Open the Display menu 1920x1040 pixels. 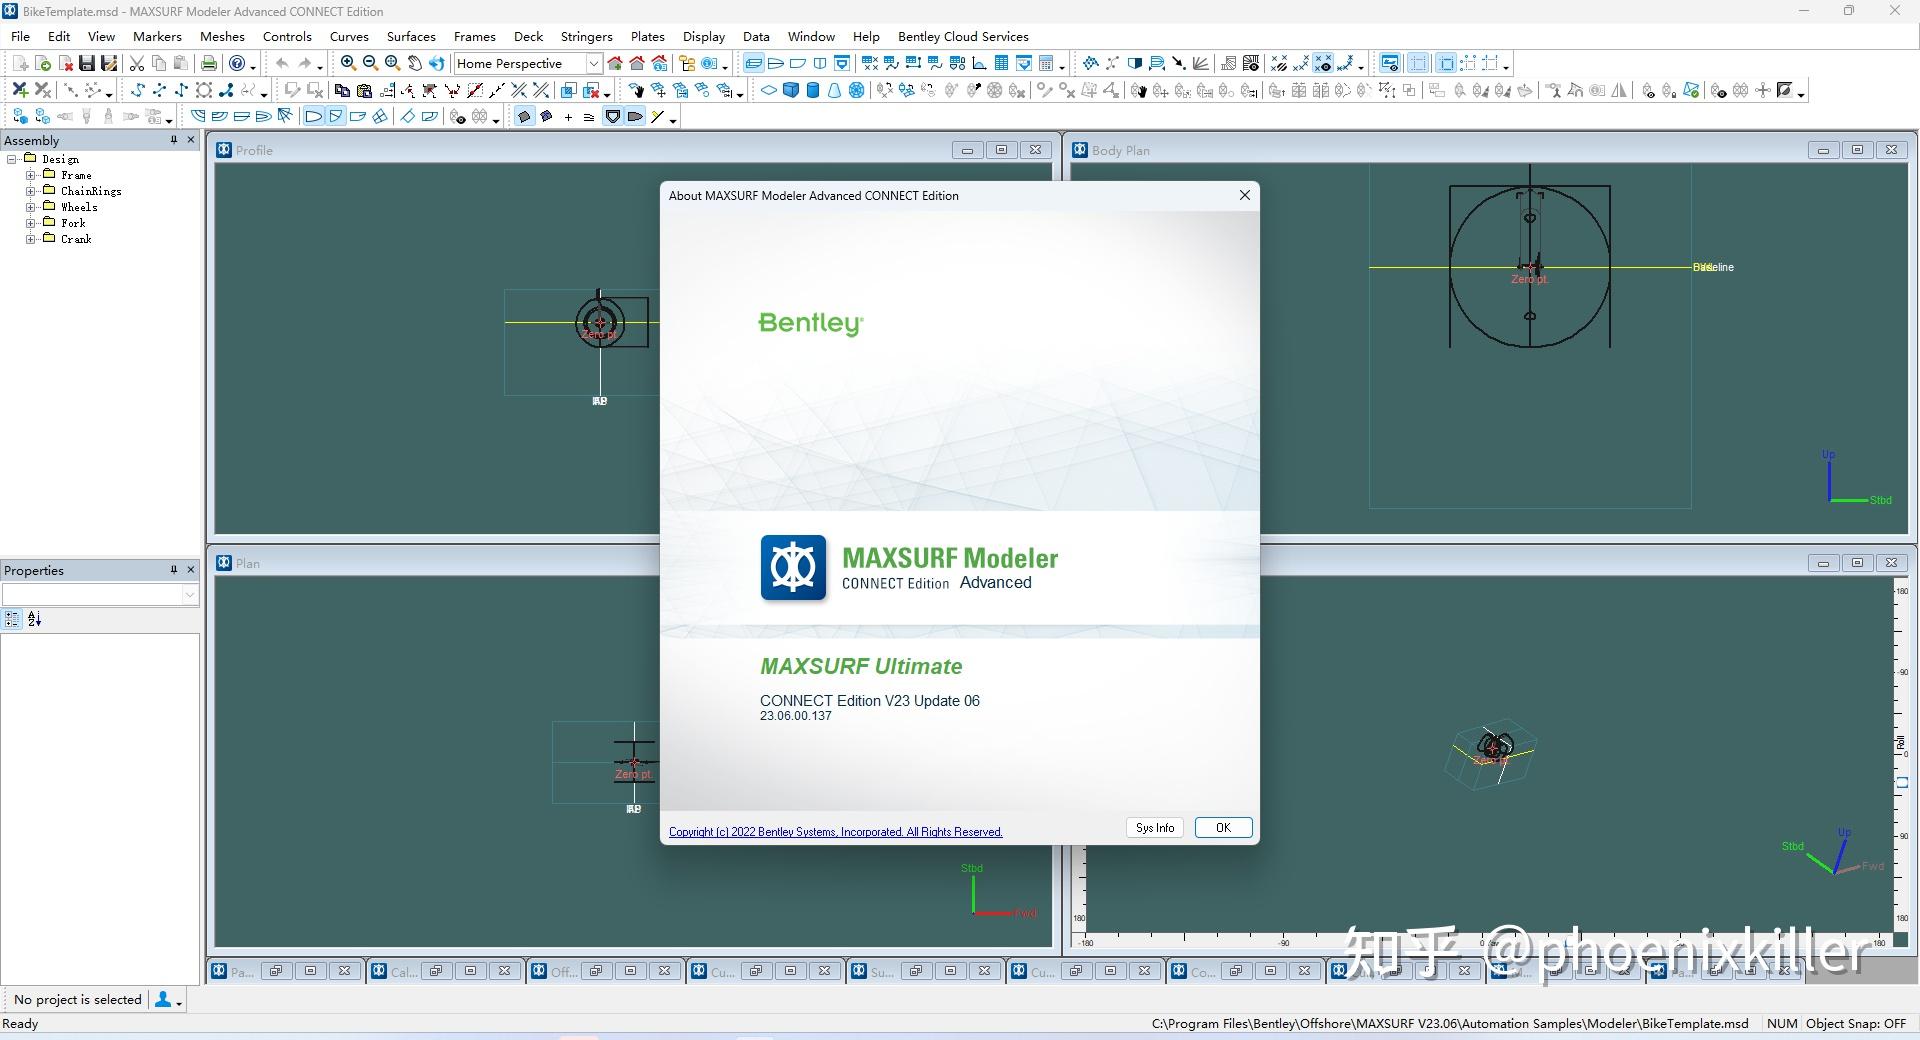click(x=704, y=36)
